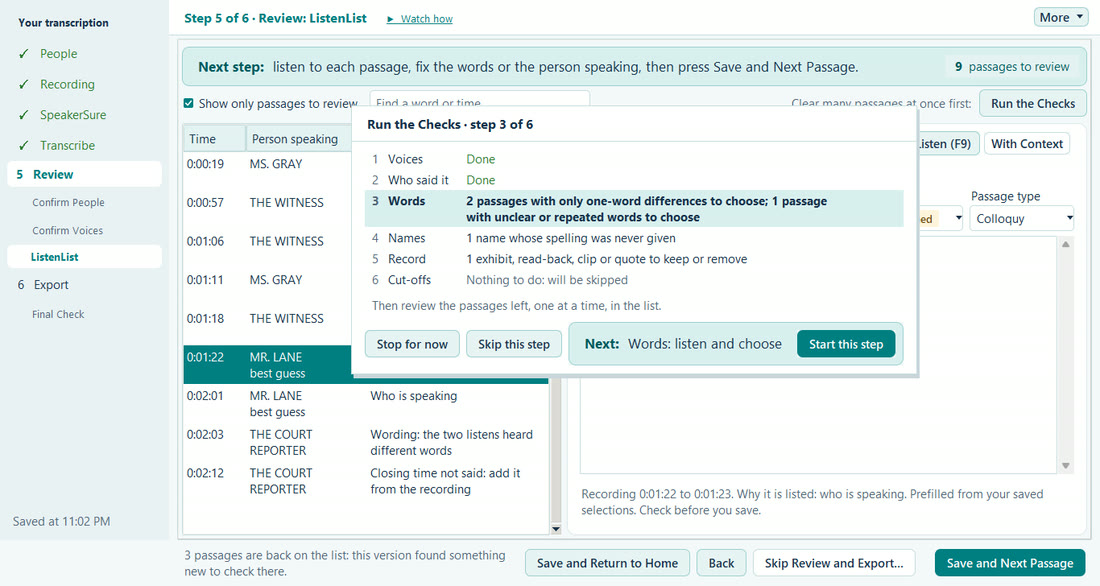The height and width of the screenshot is (586, 1100).
Task: Click the scroll-down arrow of passage list
Action: (x=556, y=528)
